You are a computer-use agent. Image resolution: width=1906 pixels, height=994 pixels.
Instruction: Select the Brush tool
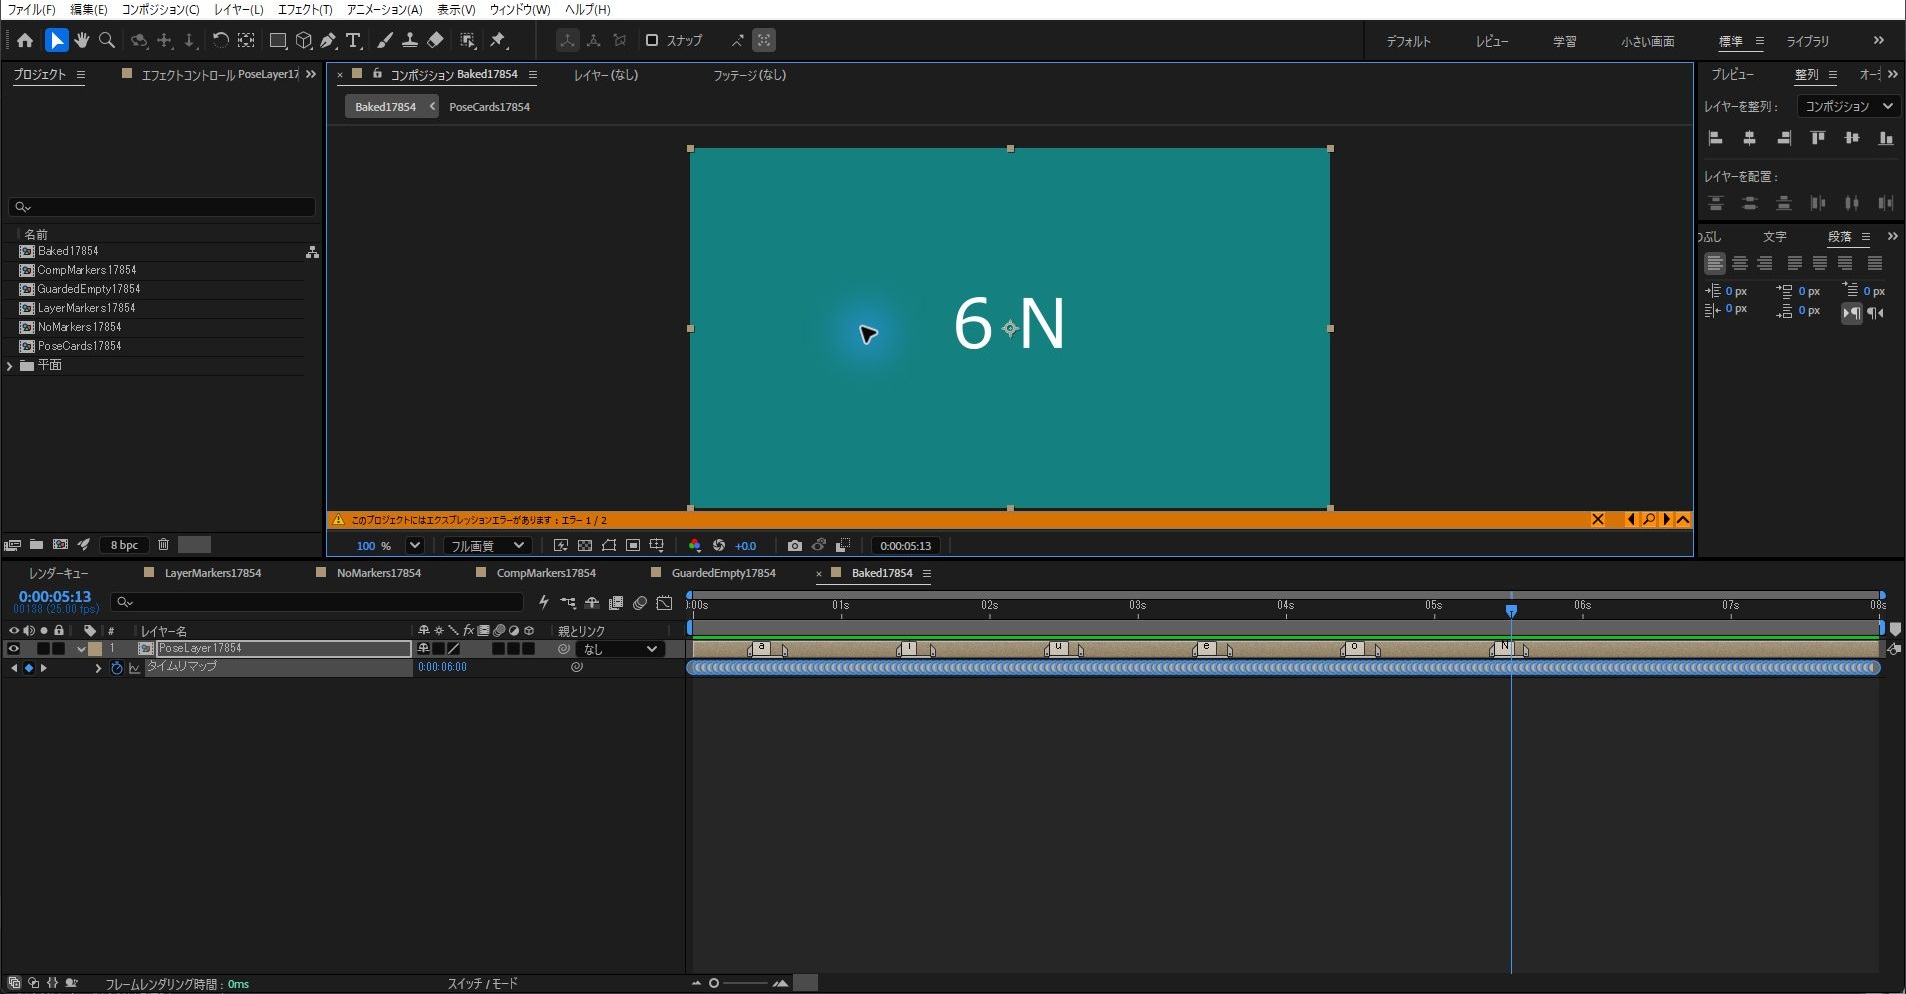(x=384, y=40)
